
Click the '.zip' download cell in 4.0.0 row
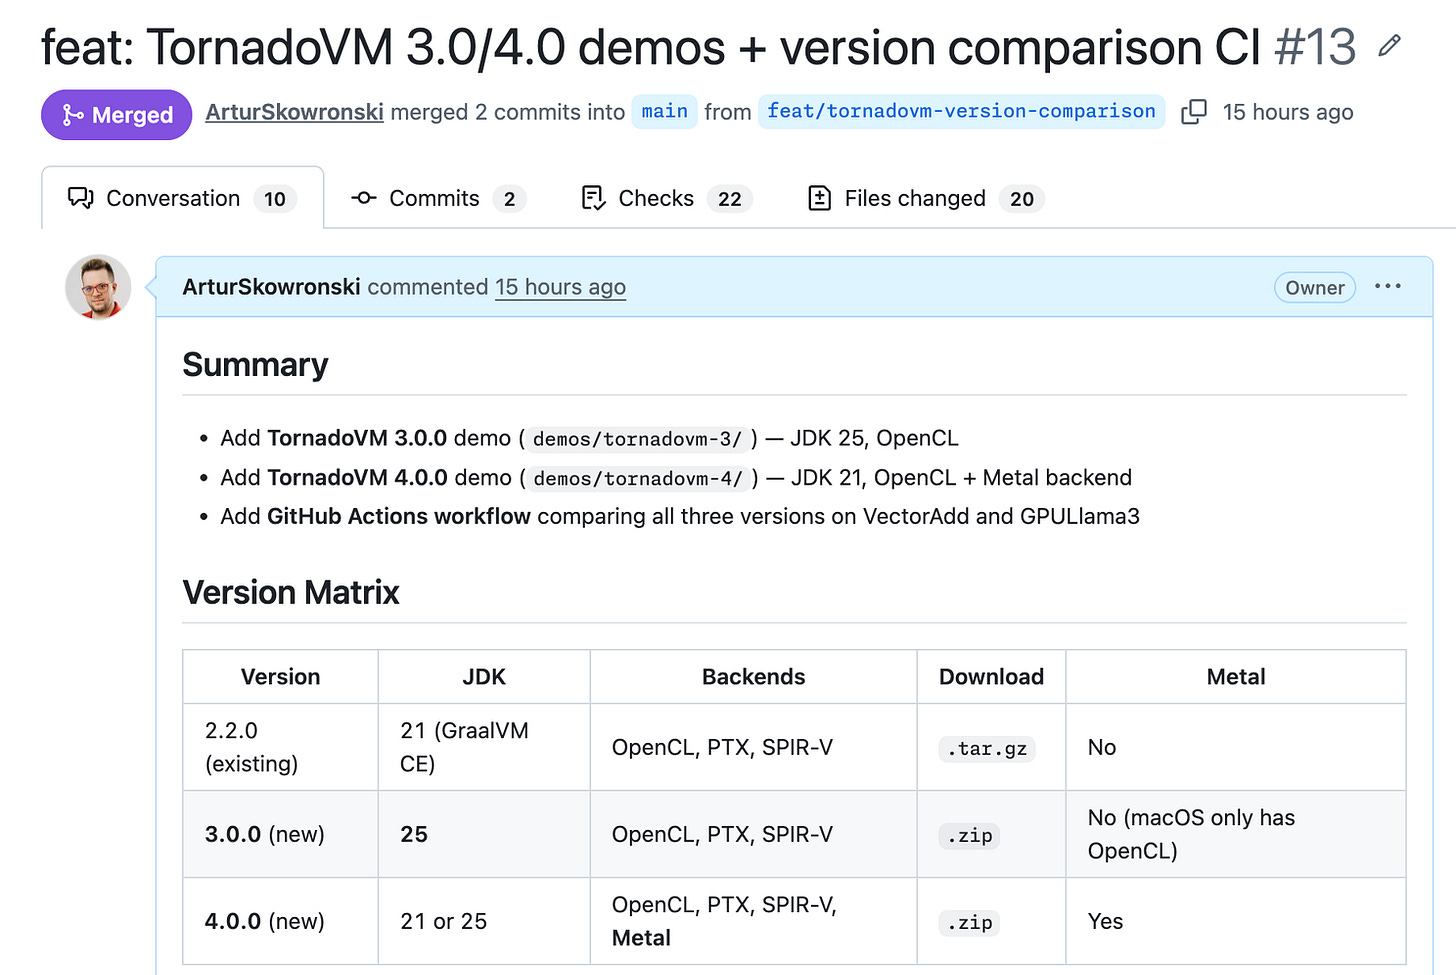(x=991, y=922)
